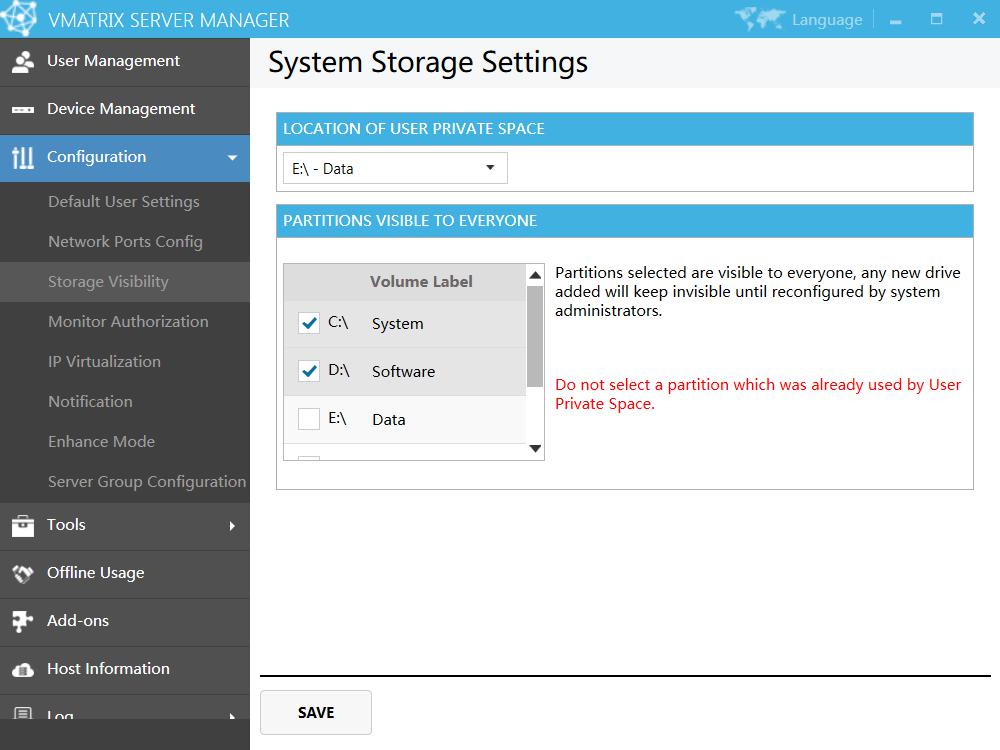Screen dimensions: 1000x750
Task: Open Notification settings
Action: tap(125, 402)
